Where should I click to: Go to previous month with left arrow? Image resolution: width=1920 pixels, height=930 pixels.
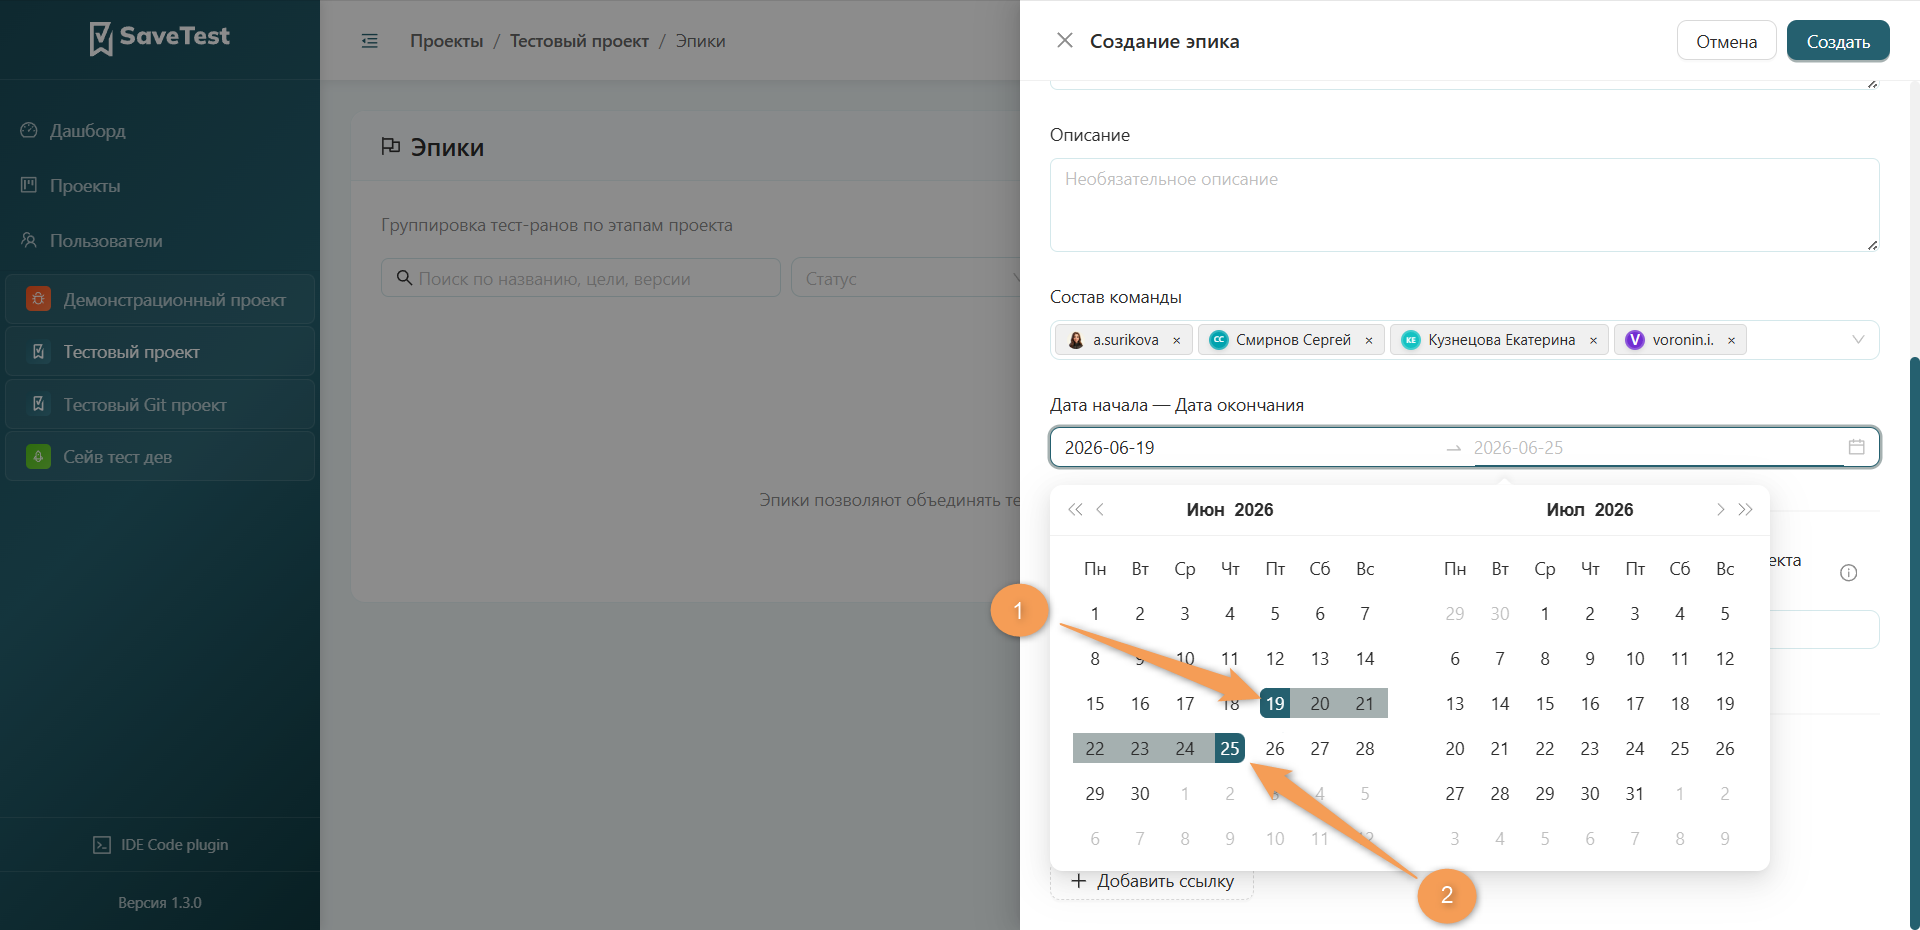coord(1100,509)
